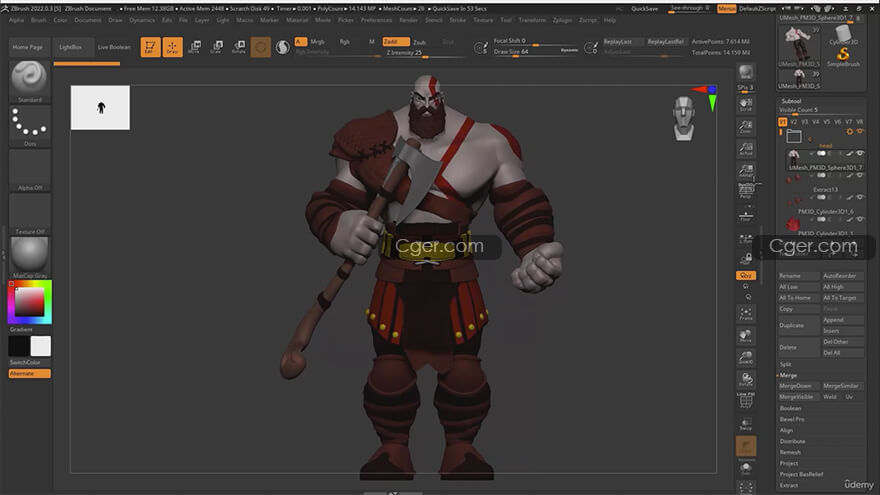Select the Rotate tool icon
Screen dimensions: 880x495
point(239,47)
